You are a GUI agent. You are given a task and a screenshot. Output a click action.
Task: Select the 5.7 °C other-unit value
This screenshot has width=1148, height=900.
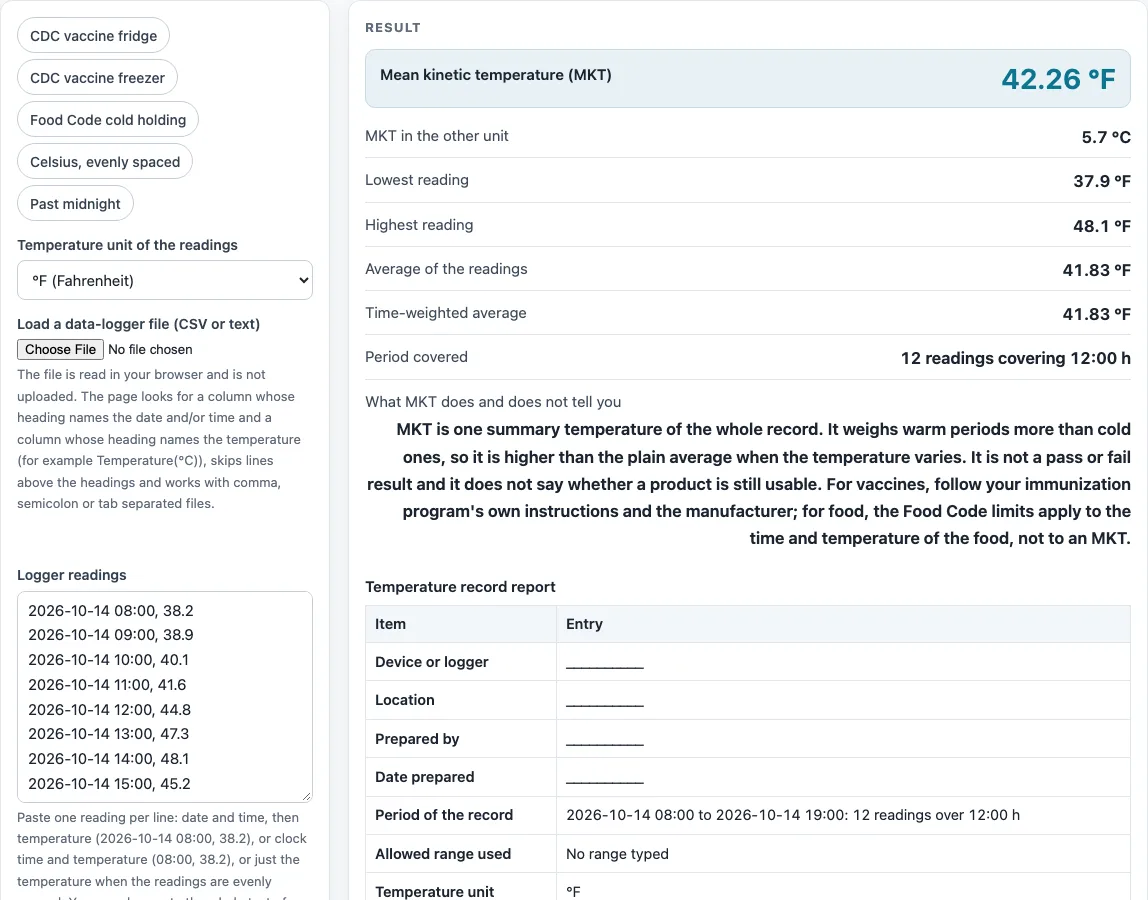[1106, 137]
